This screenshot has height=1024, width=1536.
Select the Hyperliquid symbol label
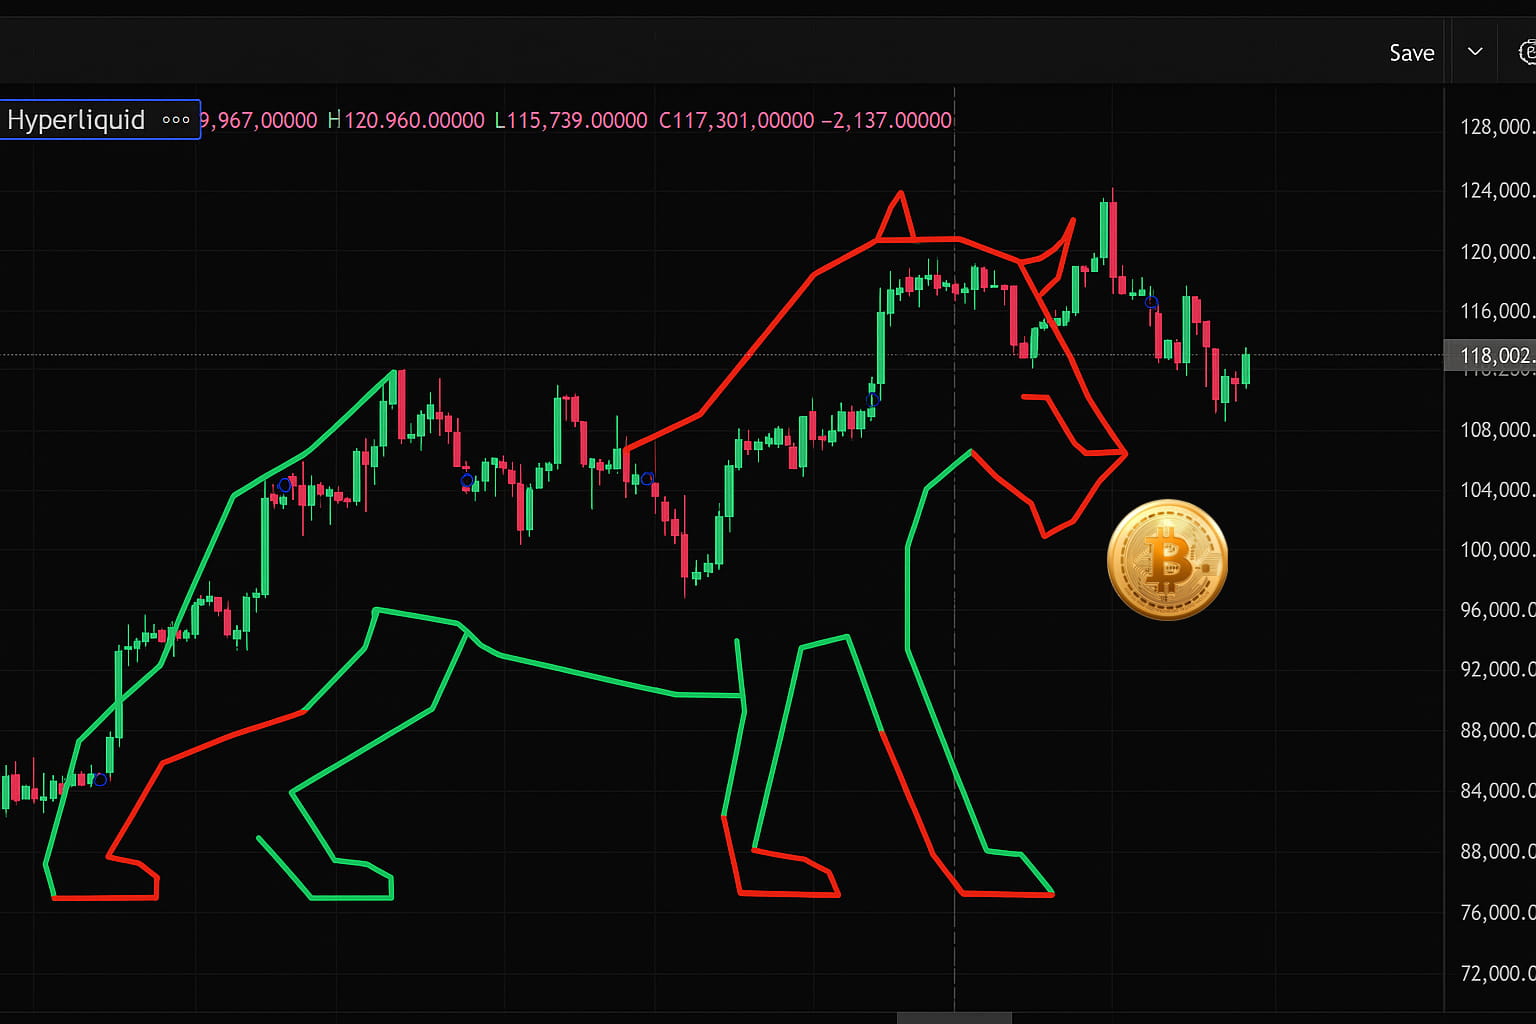pyautogui.click(x=76, y=120)
